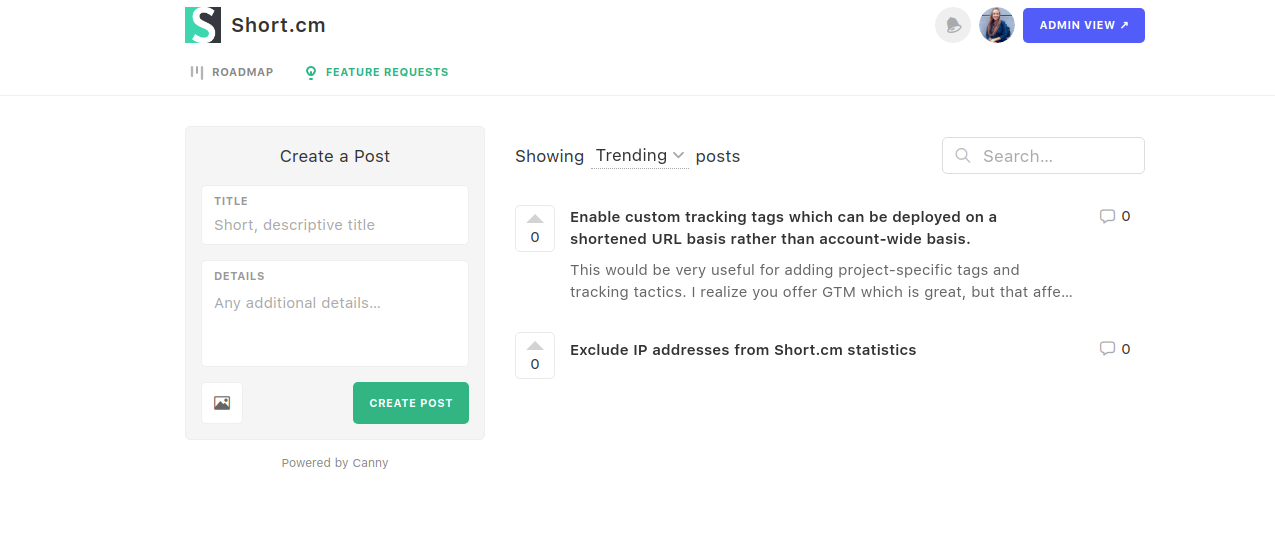Viewport: 1275px width, 559px height.
Task: Click into the Search posts field
Action: [x=1055, y=156]
